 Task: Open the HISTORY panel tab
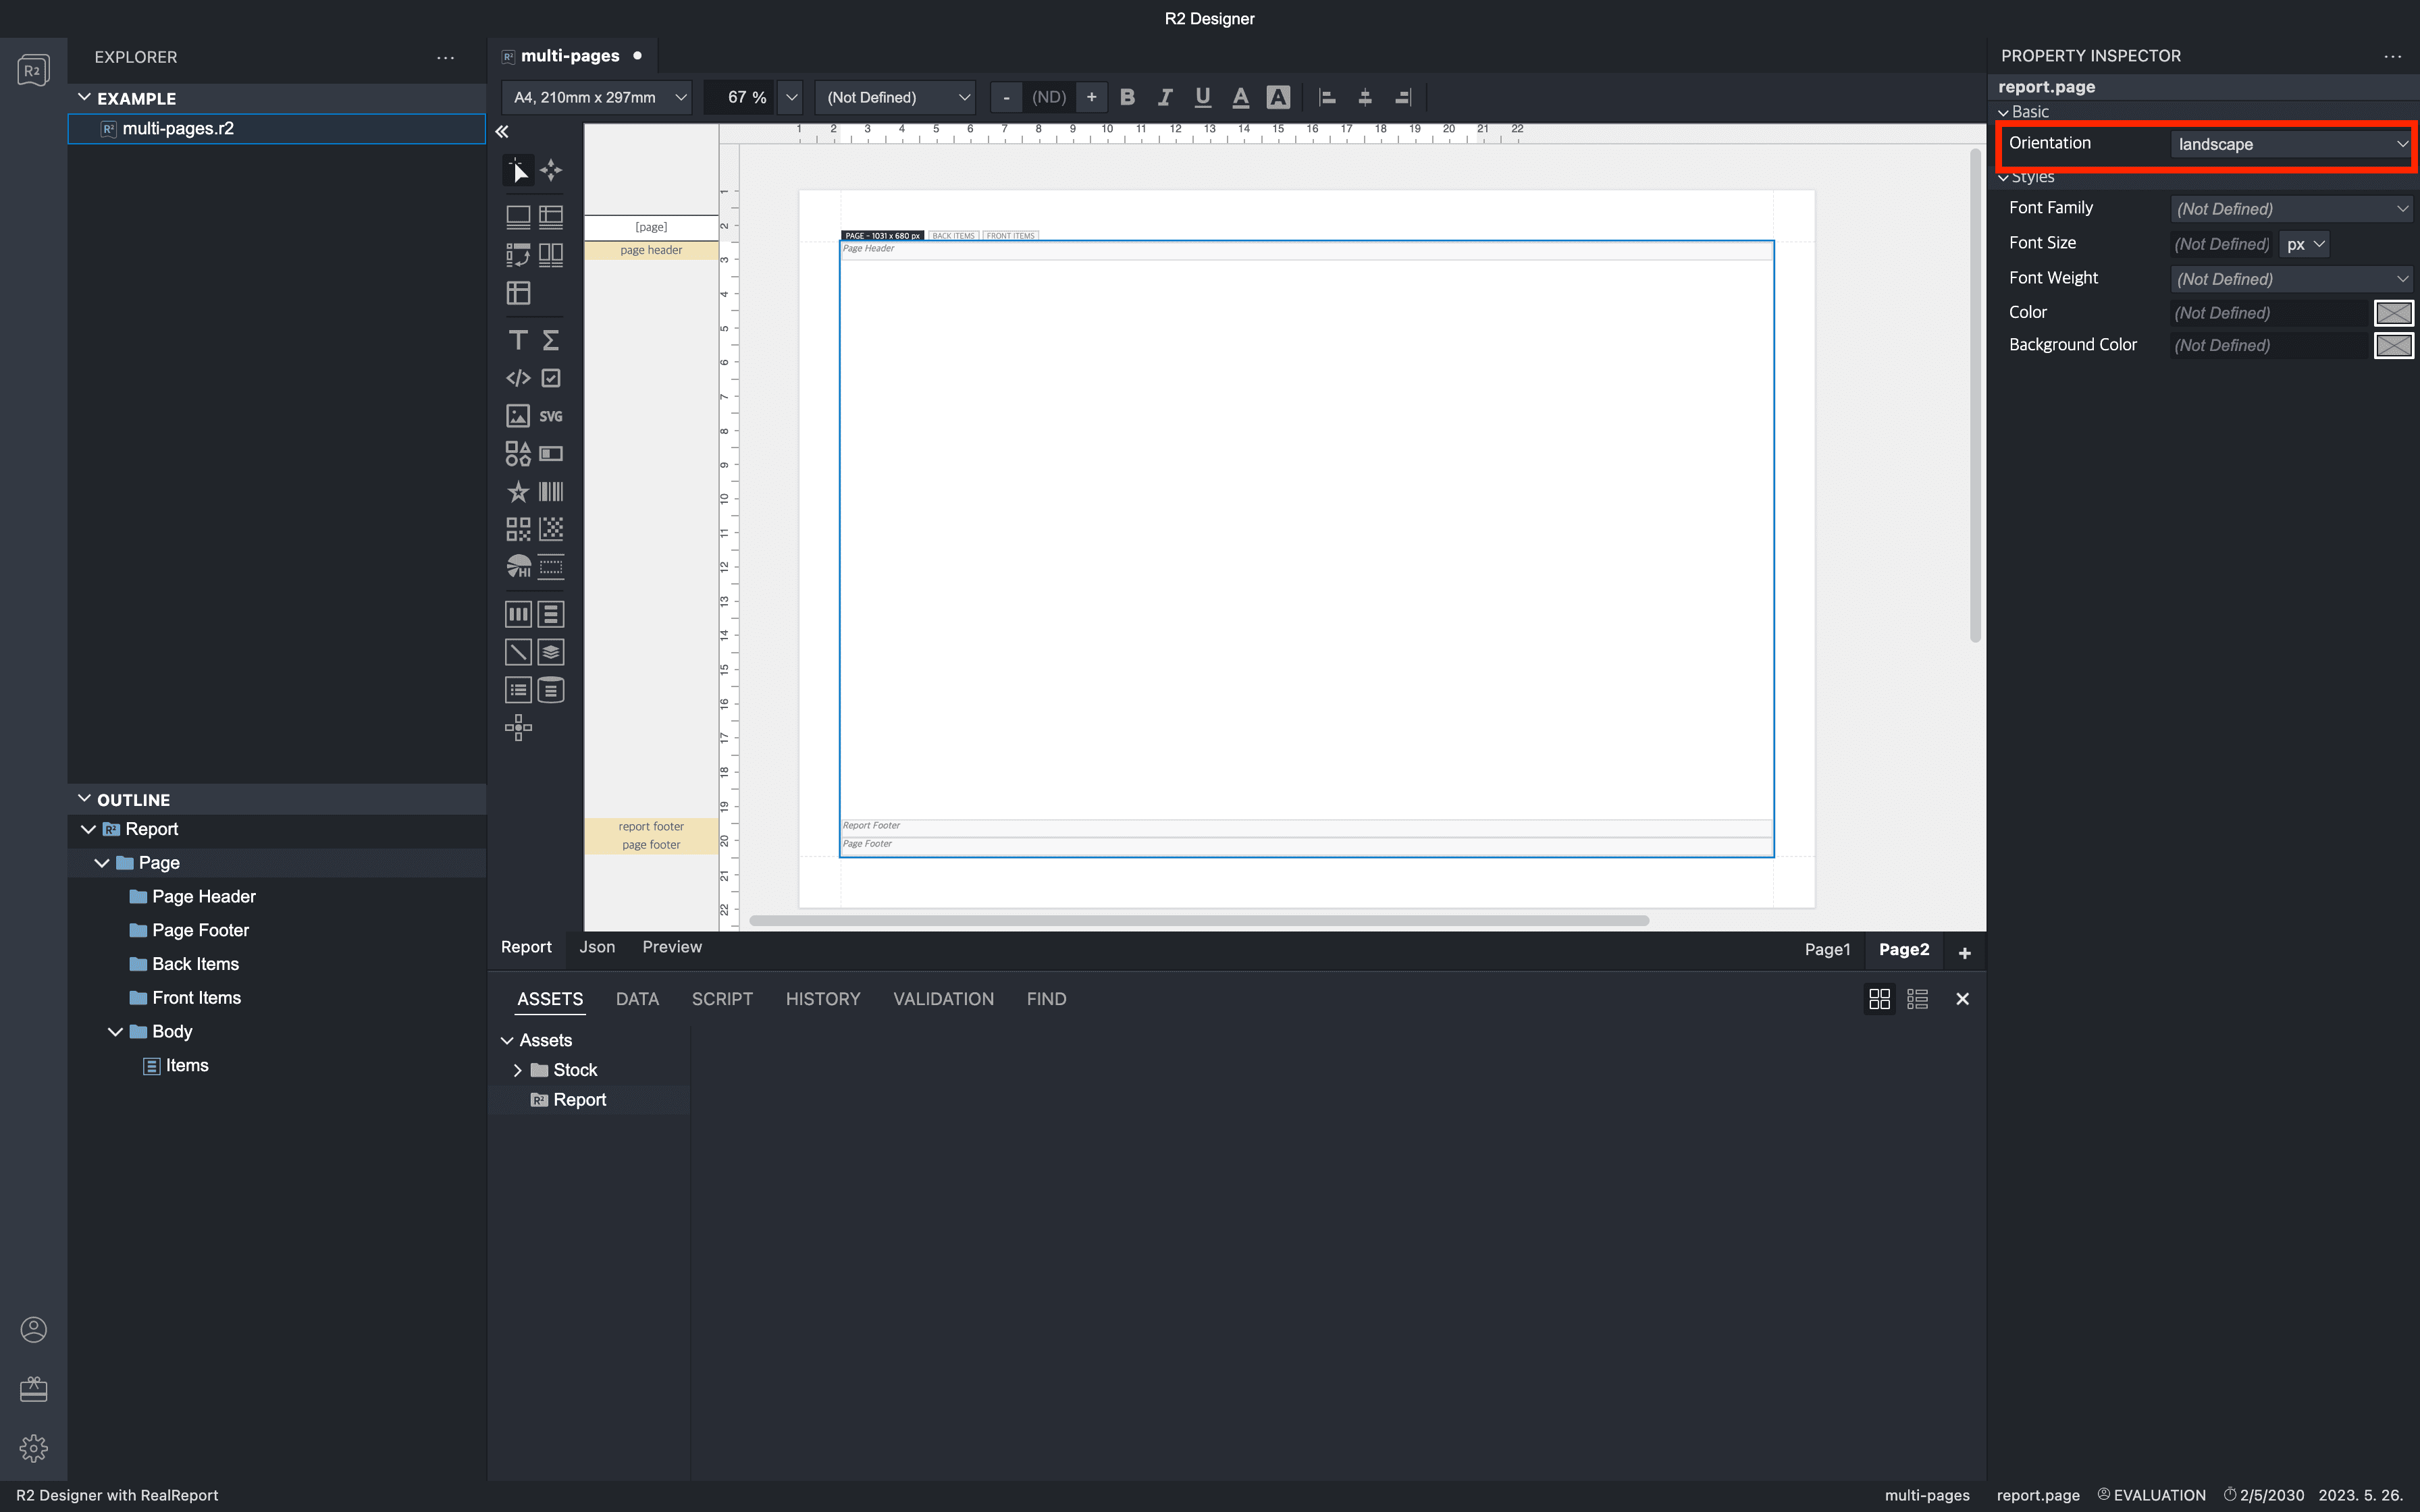coord(823,999)
